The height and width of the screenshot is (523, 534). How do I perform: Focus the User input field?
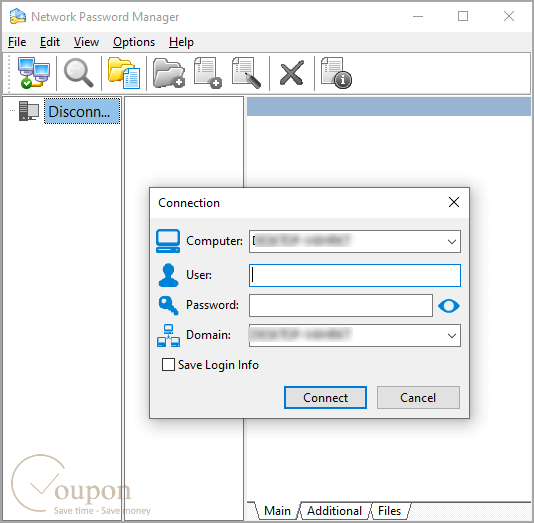coord(355,275)
